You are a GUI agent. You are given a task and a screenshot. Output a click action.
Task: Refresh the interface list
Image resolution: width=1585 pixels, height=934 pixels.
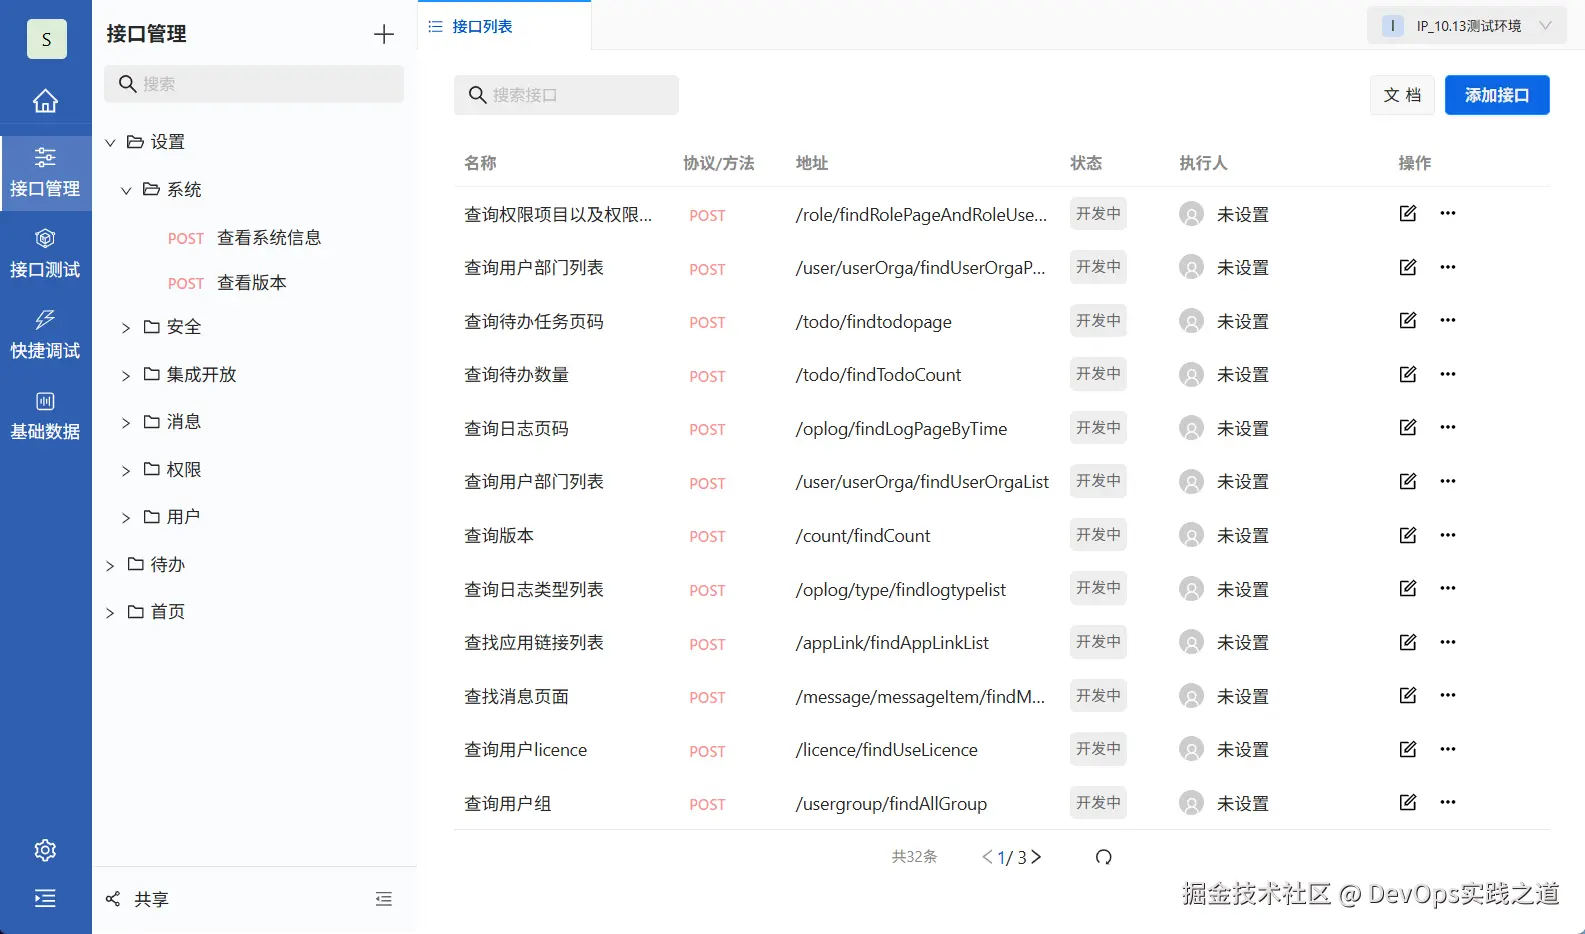(1103, 857)
